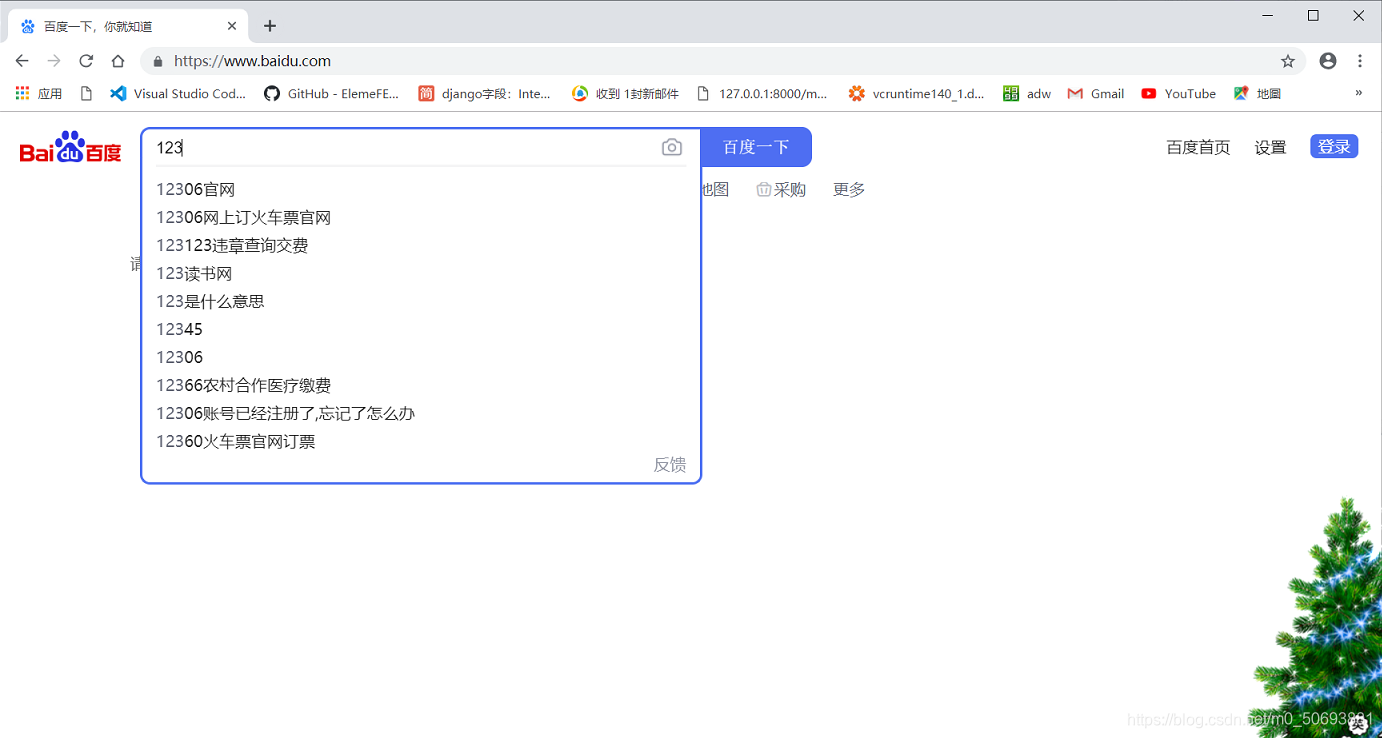
Task: Open a new tab with the plus button
Action: click(270, 26)
